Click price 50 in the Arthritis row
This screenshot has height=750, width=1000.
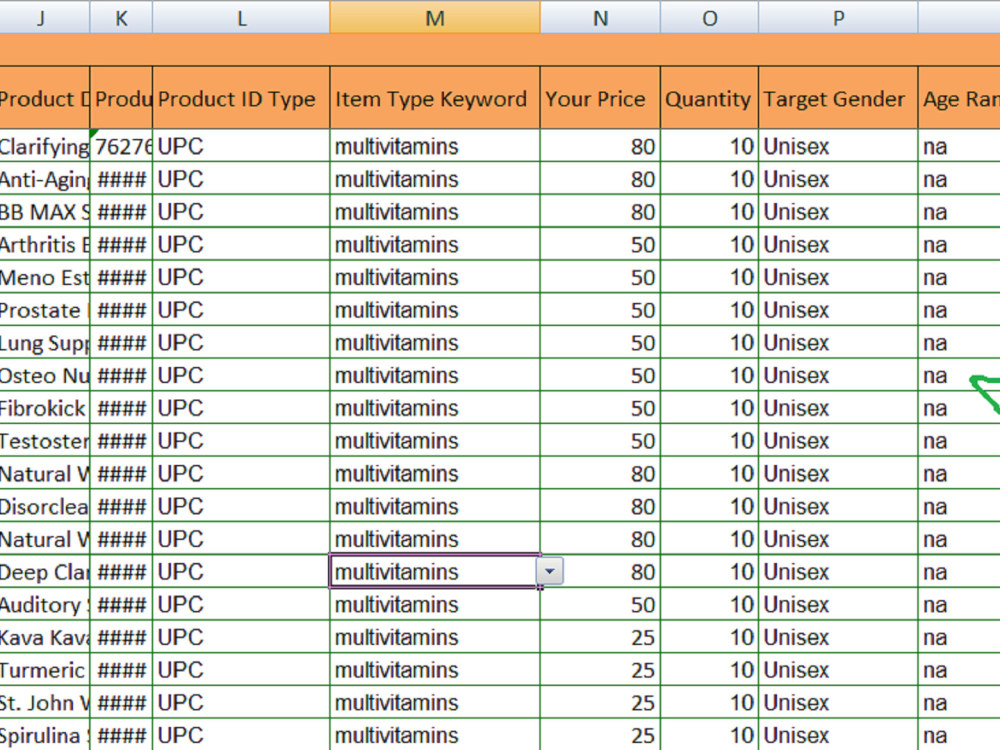600,244
